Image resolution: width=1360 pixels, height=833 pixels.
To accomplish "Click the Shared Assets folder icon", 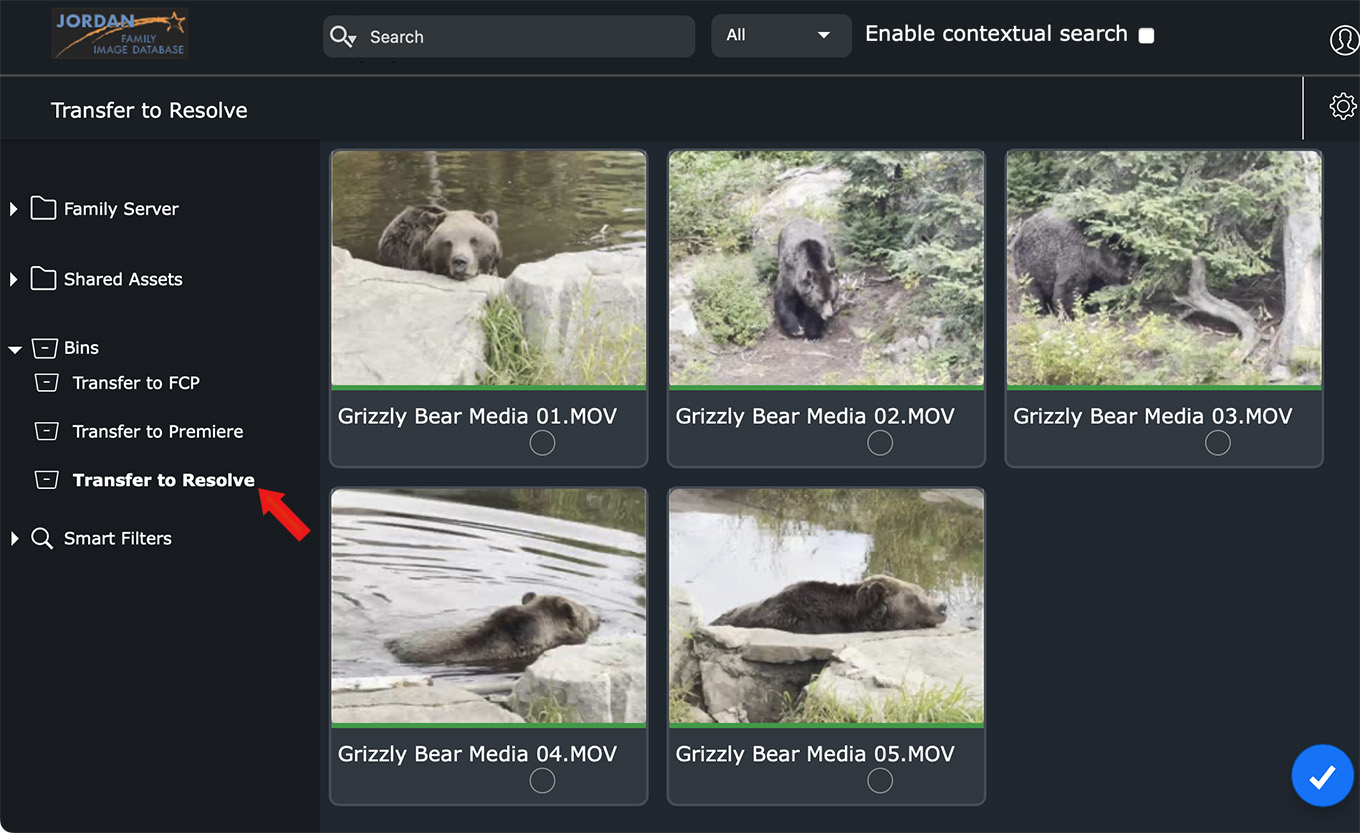I will click(x=43, y=278).
